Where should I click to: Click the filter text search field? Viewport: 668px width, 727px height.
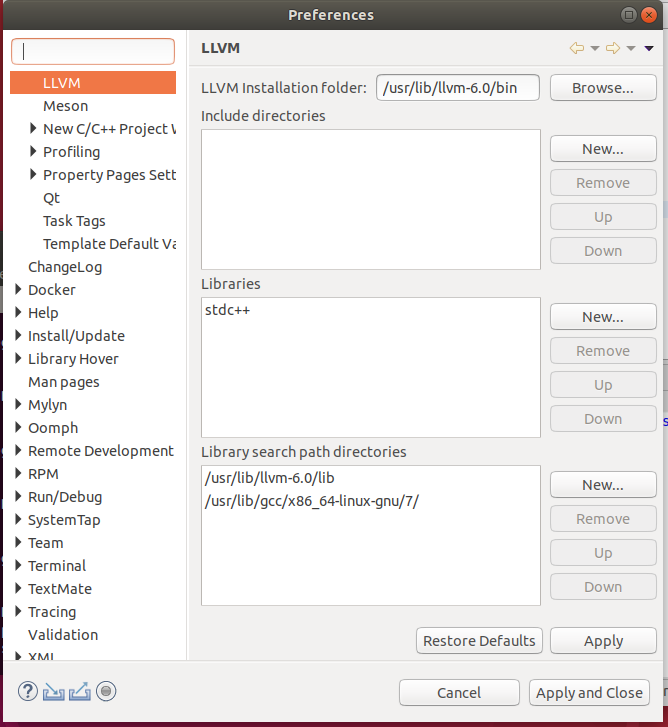[x=93, y=51]
